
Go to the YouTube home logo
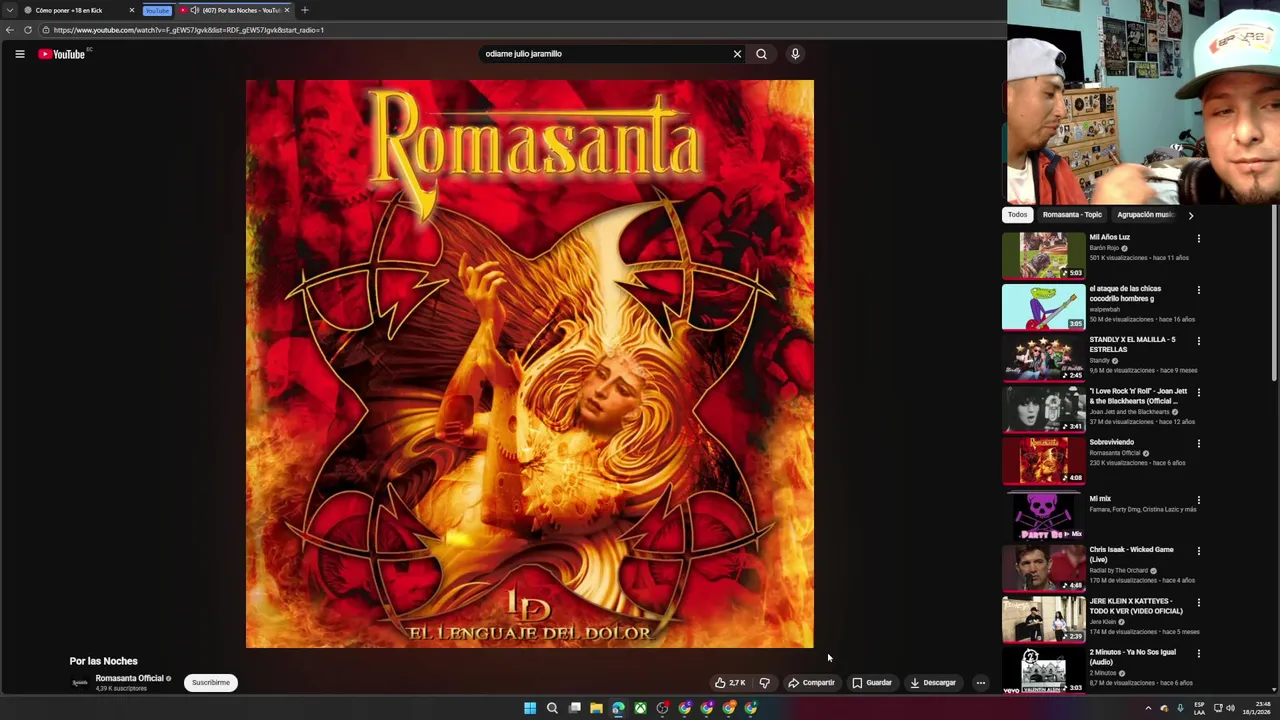coord(62,54)
